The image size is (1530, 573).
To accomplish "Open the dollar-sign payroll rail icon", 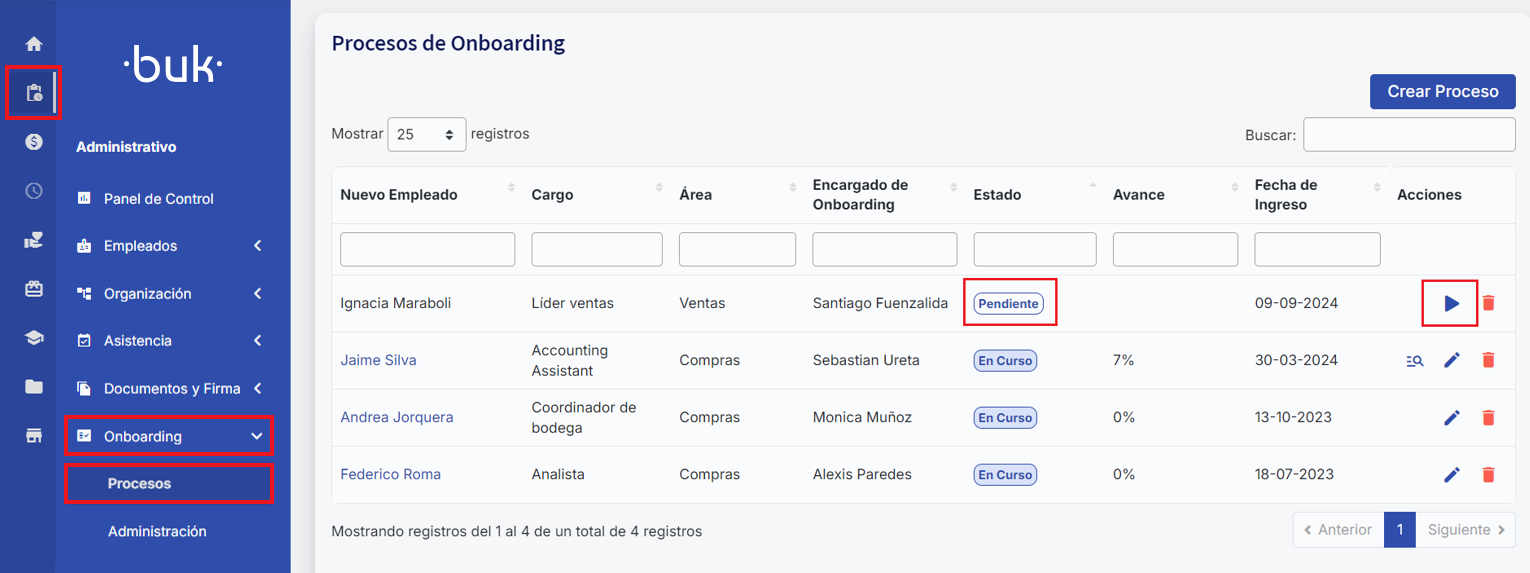I will tap(34, 142).
